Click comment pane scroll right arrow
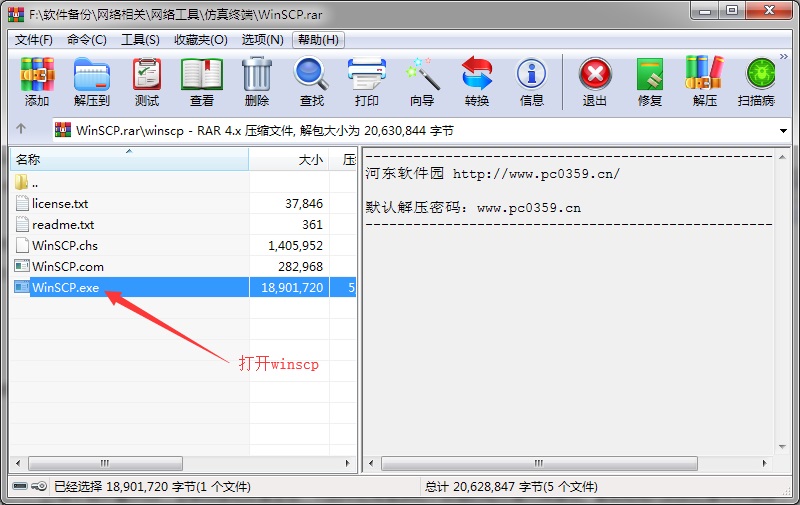 click(x=764, y=463)
